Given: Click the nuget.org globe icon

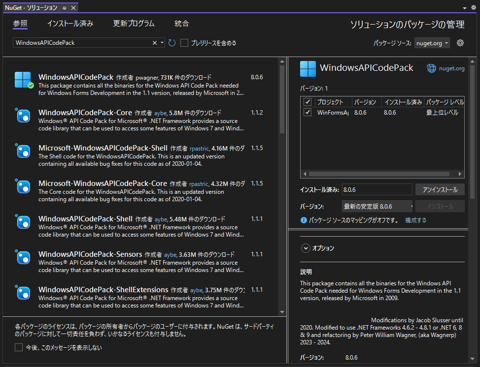Looking at the screenshot, I should click(431, 68).
